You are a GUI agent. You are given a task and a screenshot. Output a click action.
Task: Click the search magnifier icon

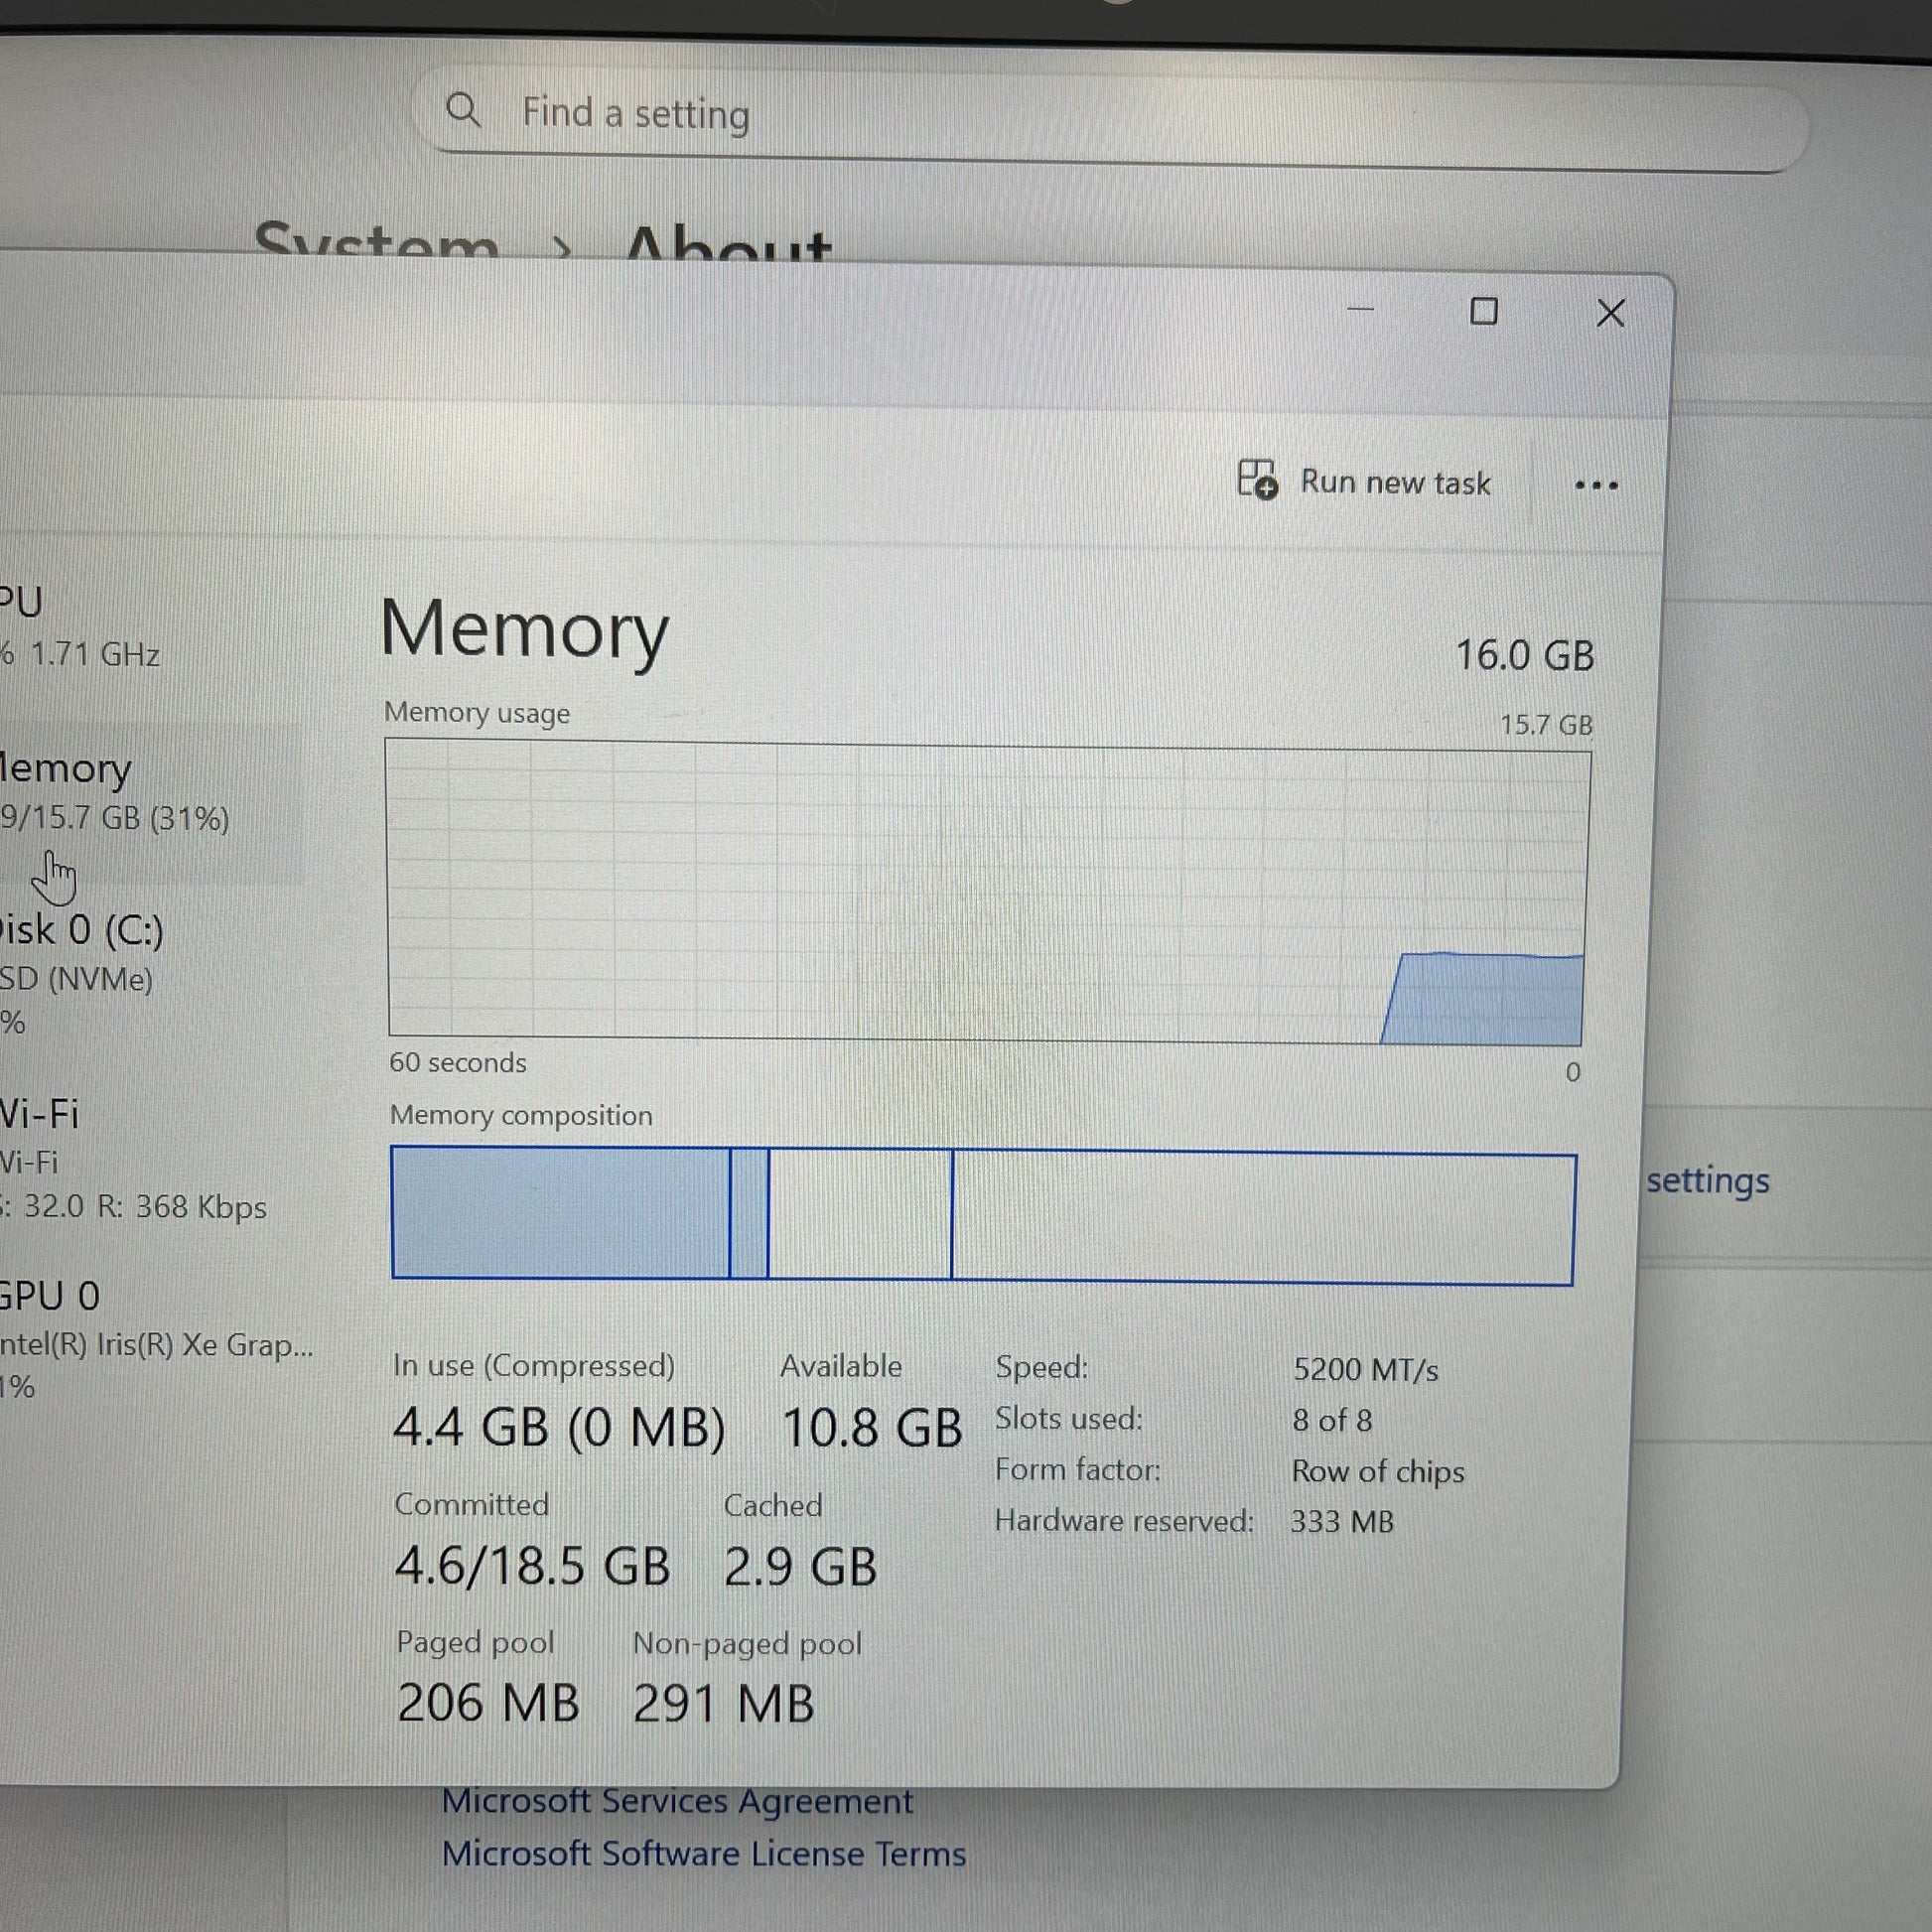pos(463,109)
